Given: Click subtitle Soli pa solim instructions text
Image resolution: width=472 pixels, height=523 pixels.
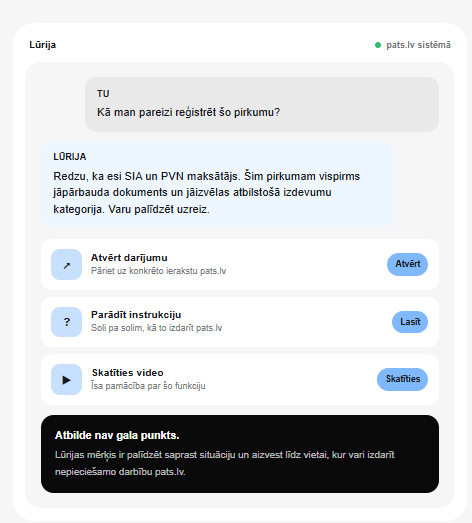Looking at the screenshot, I should point(156,328).
